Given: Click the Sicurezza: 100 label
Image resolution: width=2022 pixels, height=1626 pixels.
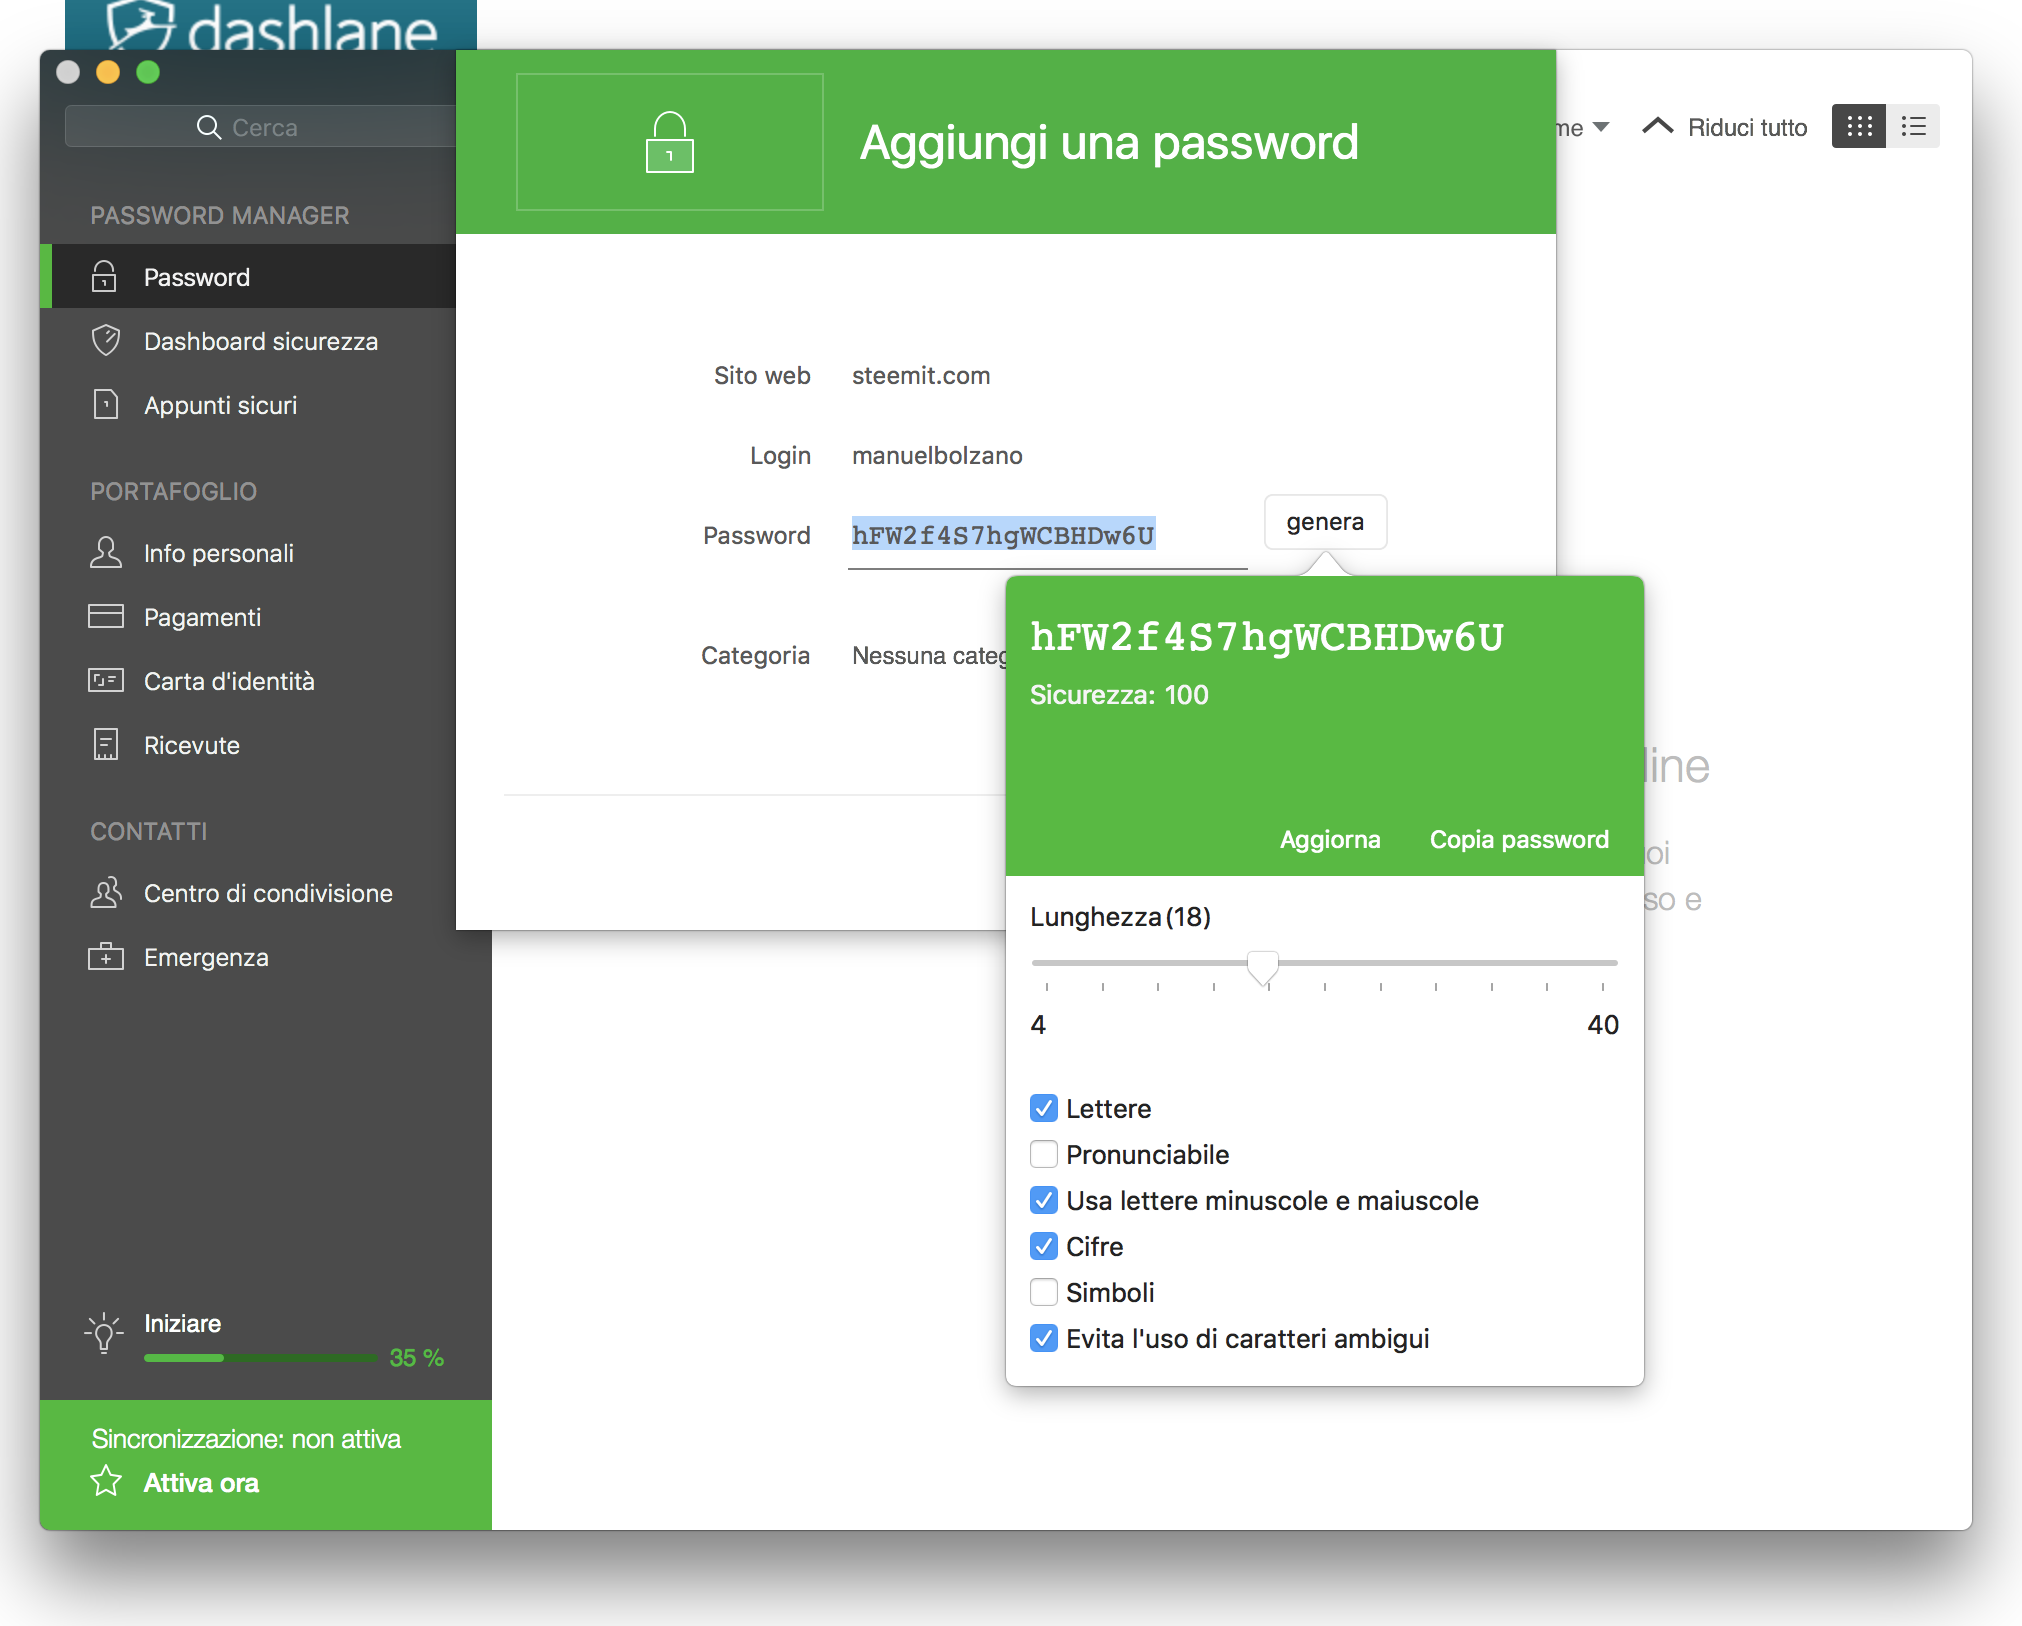Looking at the screenshot, I should (x=1119, y=695).
